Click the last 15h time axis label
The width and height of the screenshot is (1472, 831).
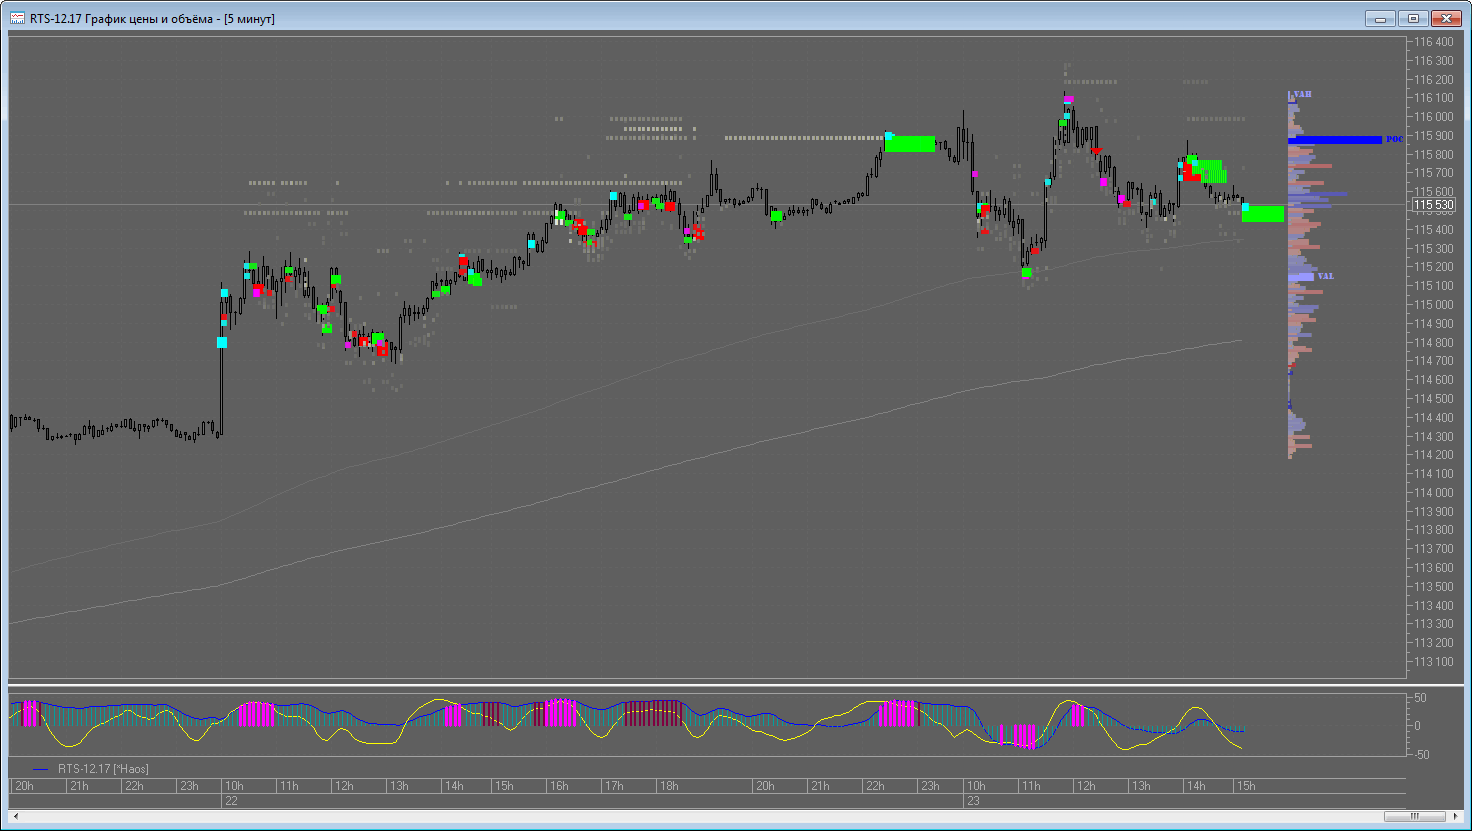point(1246,786)
